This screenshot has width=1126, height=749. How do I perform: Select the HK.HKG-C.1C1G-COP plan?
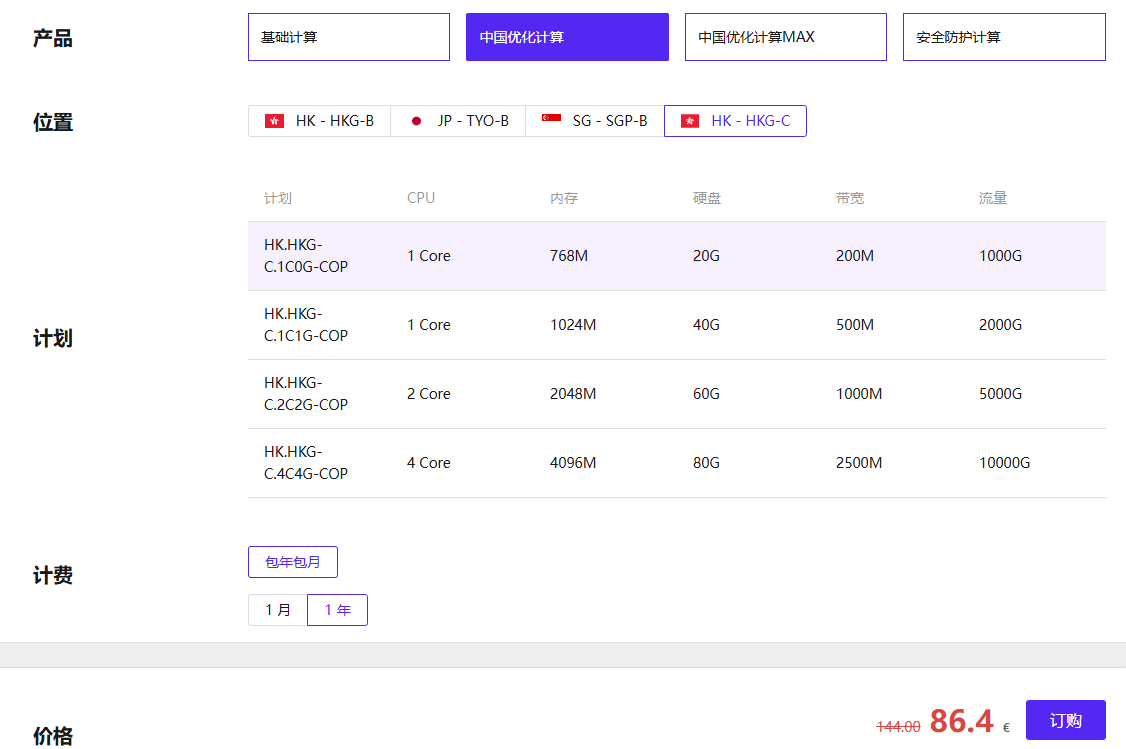pyautogui.click(x=676, y=325)
